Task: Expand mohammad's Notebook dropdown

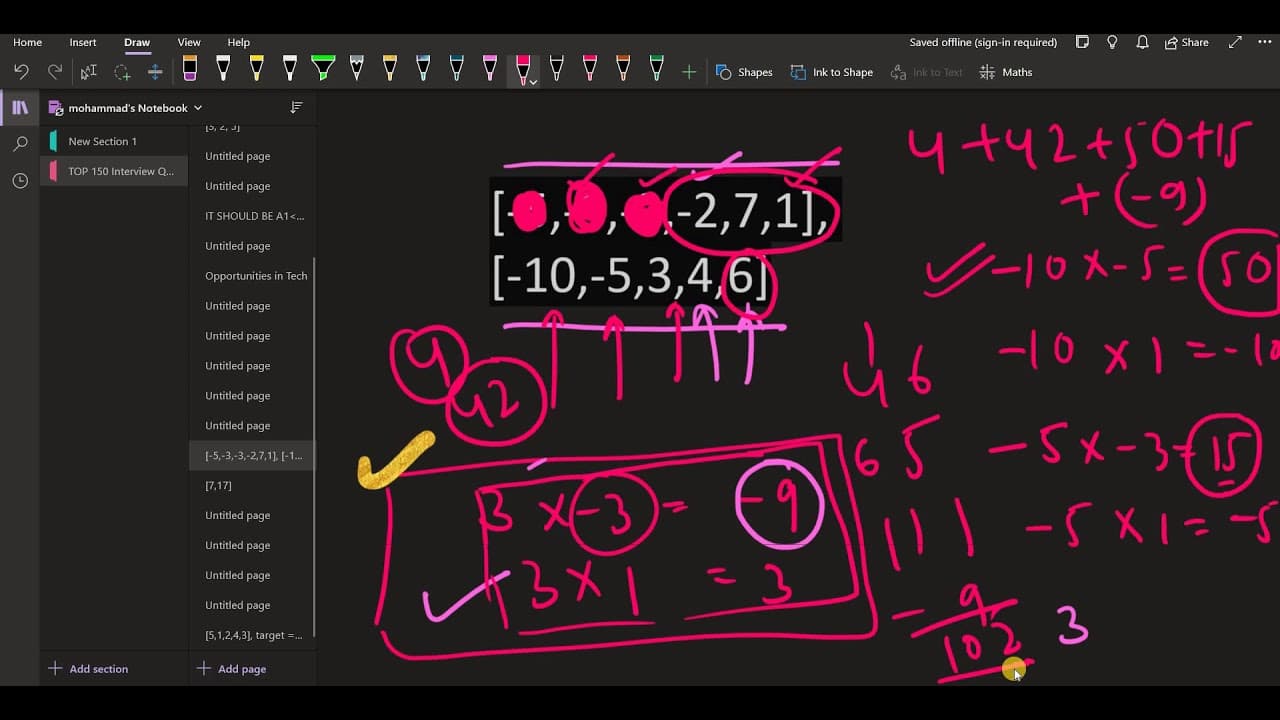Action: click(x=198, y=108)
